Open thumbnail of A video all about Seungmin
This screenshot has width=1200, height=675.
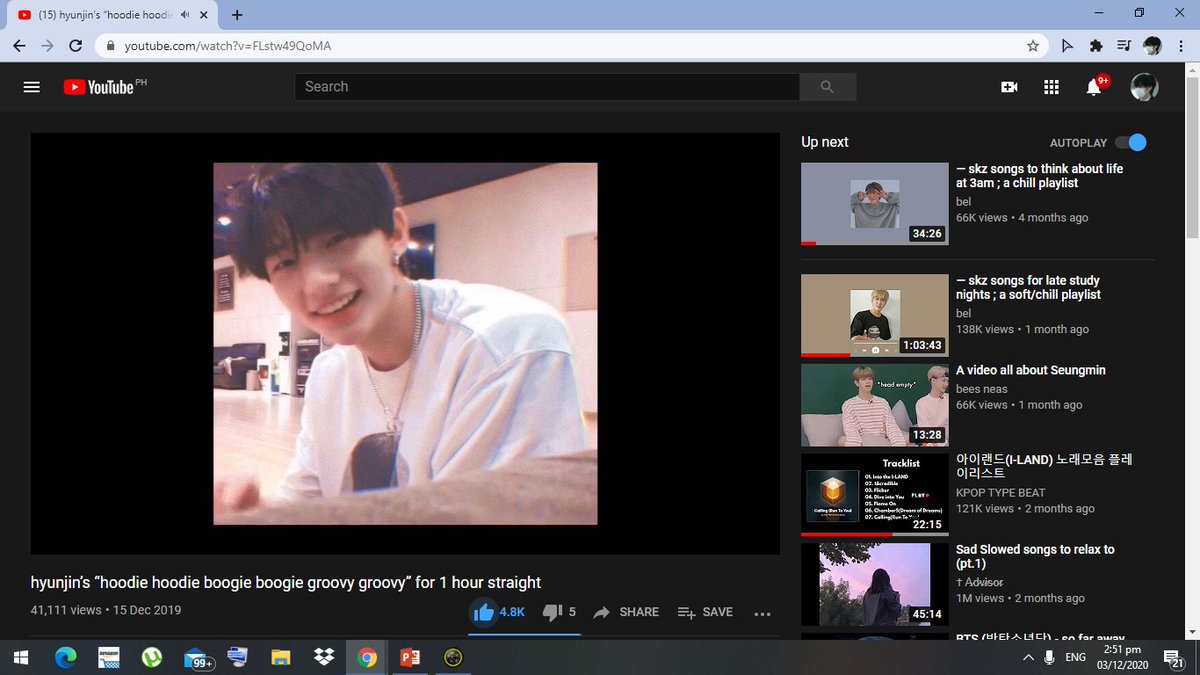pyautogui.click(x=874, y=405)
